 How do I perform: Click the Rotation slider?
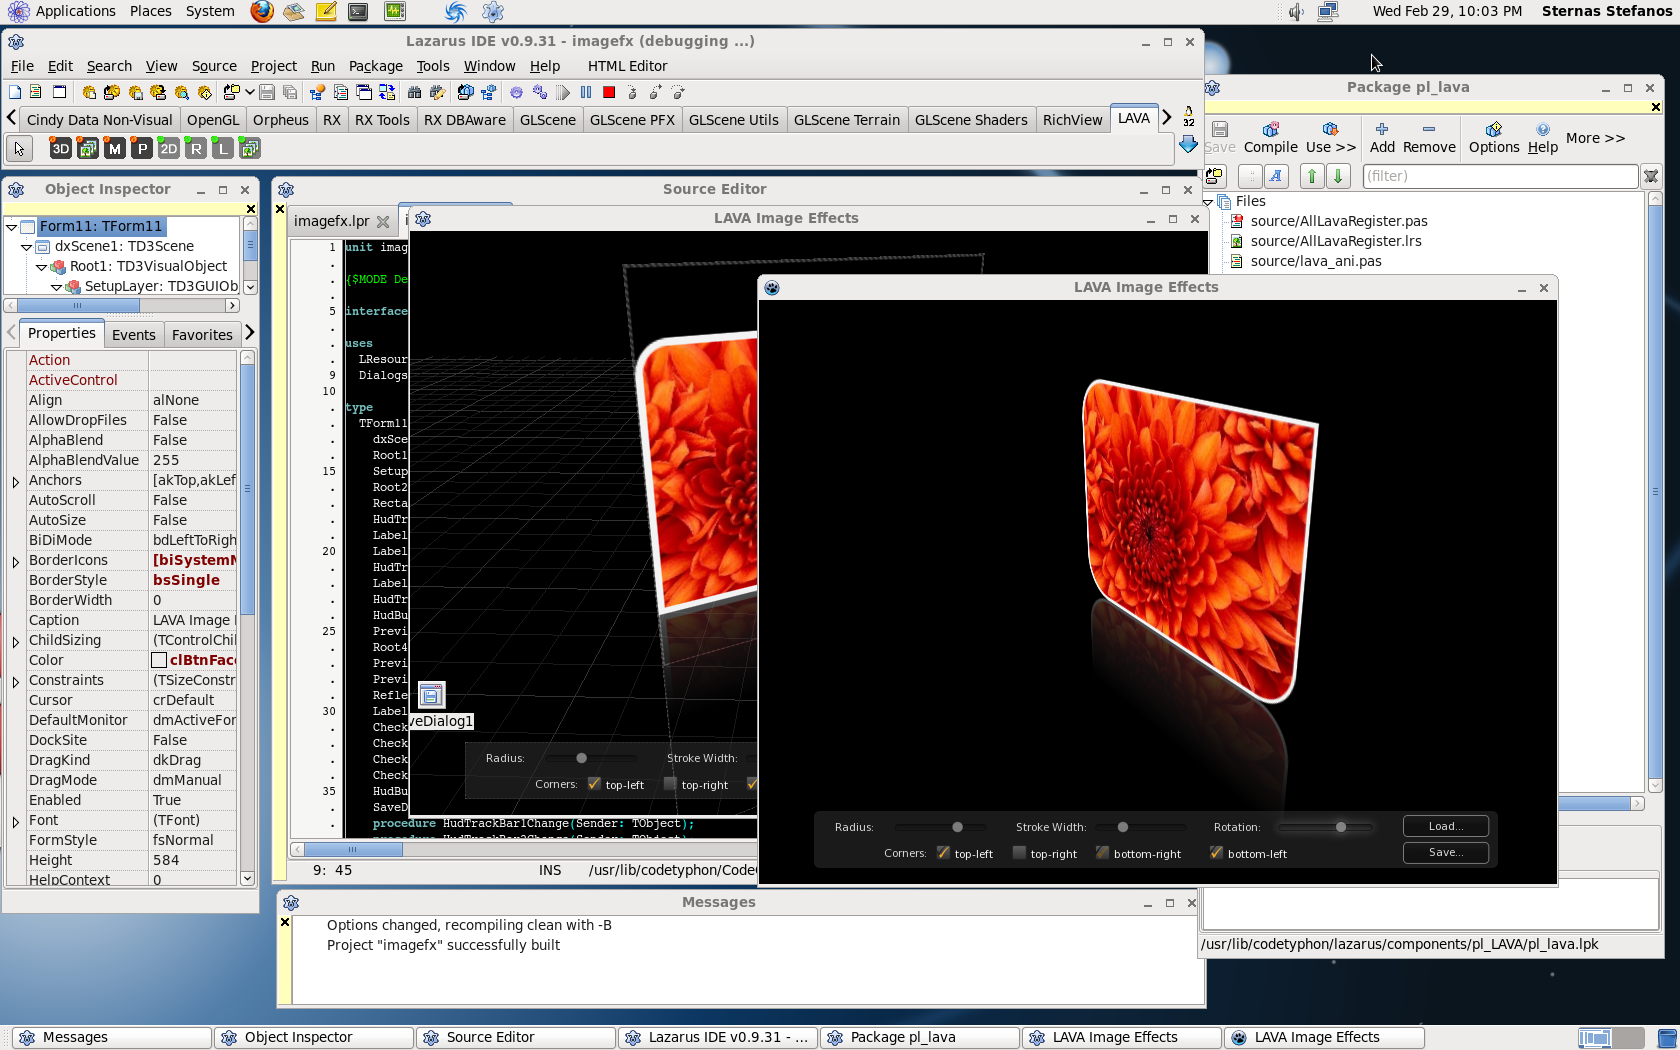point(1325,827)
